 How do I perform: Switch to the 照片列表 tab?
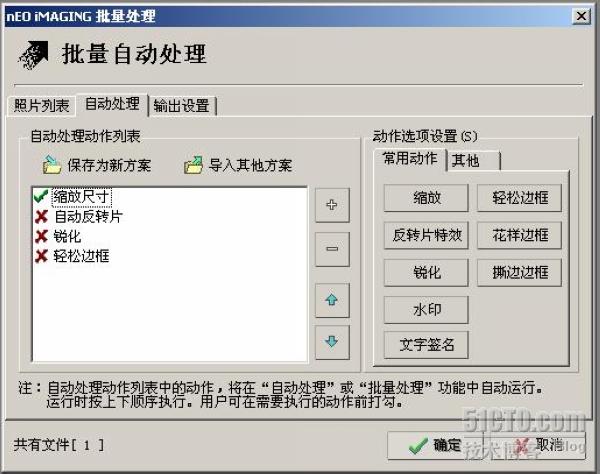[x=41, y=106]
